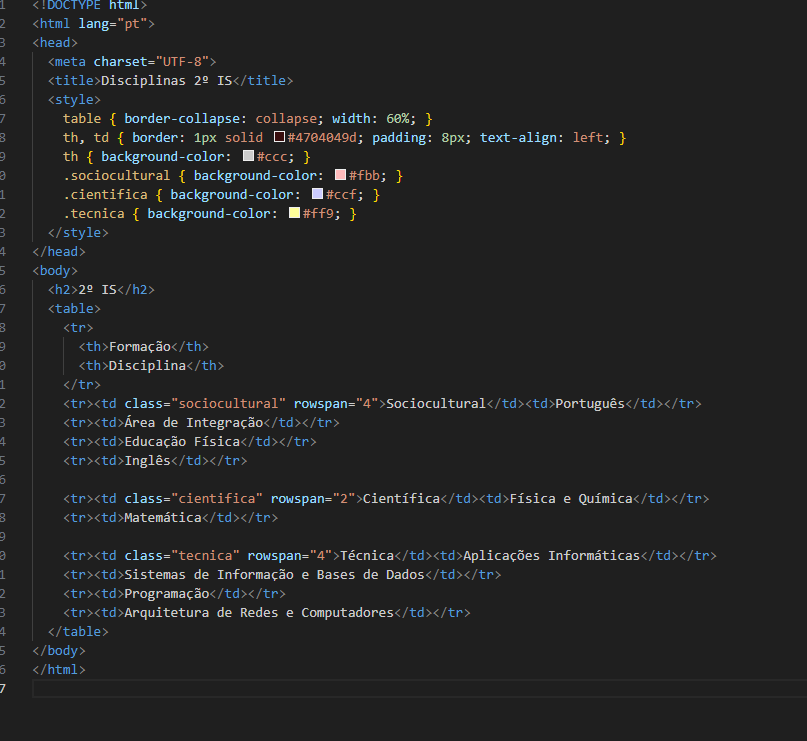Click the 'Aplicações Informáticas' cell text
The image size is (807, 741).
pos(551,556)
